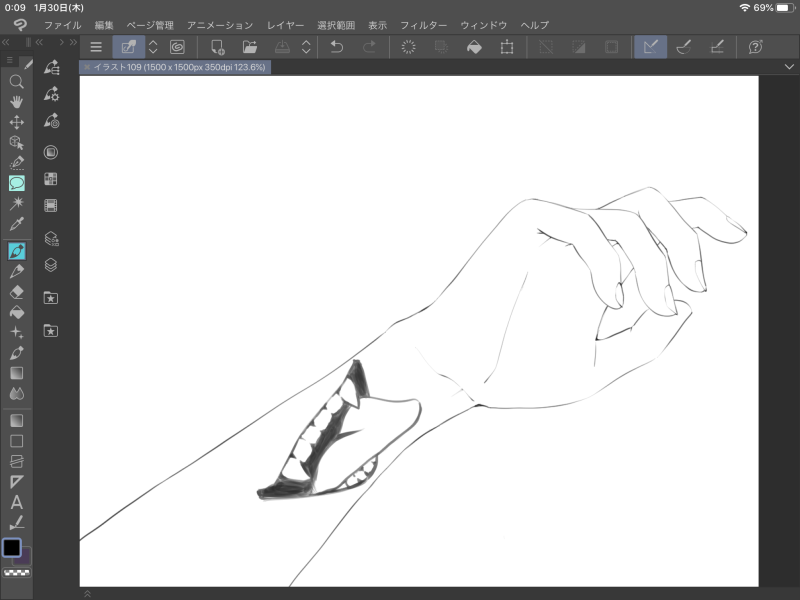Select the Auto select magic wand

coord(16,204)
